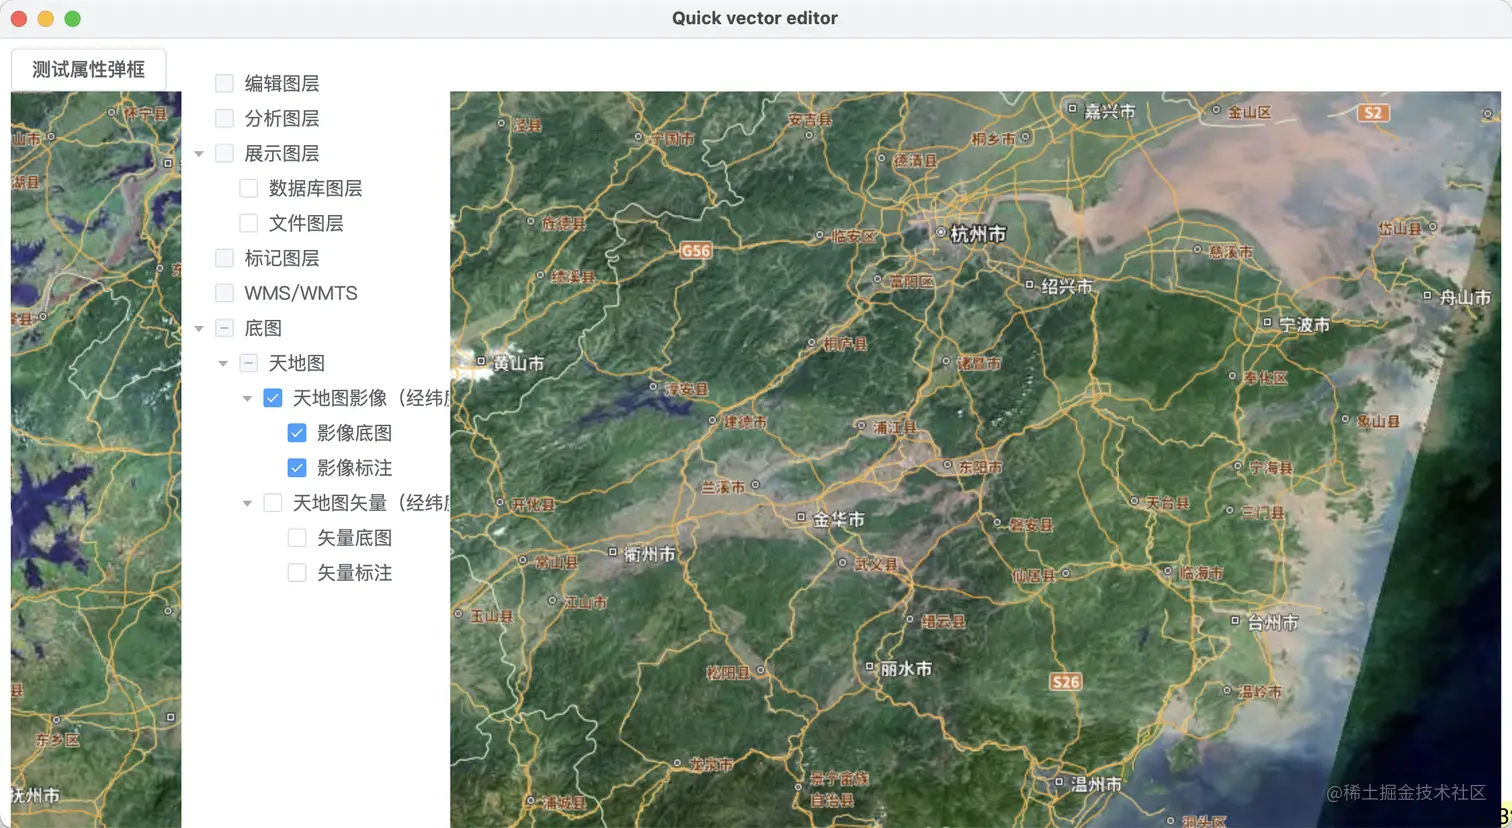Enable the 编辑图层 checkbox
1512x828 pixels.
click(225, 83)
